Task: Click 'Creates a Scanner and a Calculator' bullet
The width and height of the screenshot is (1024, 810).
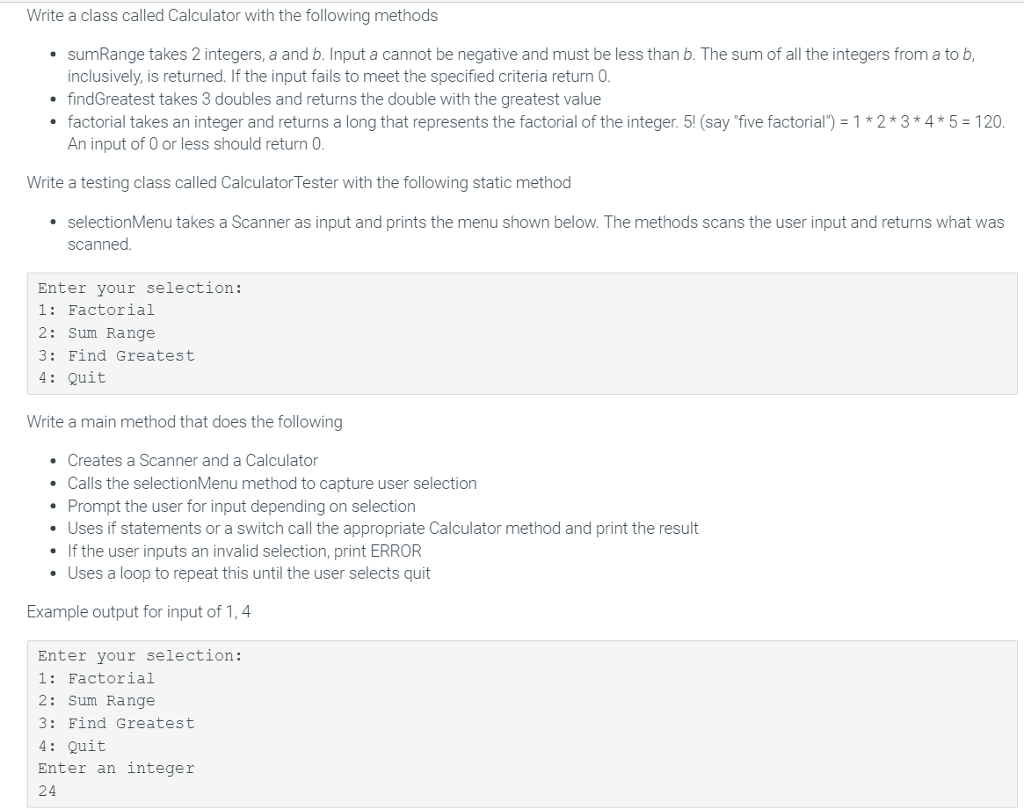Action: click(x=192, y=461)
